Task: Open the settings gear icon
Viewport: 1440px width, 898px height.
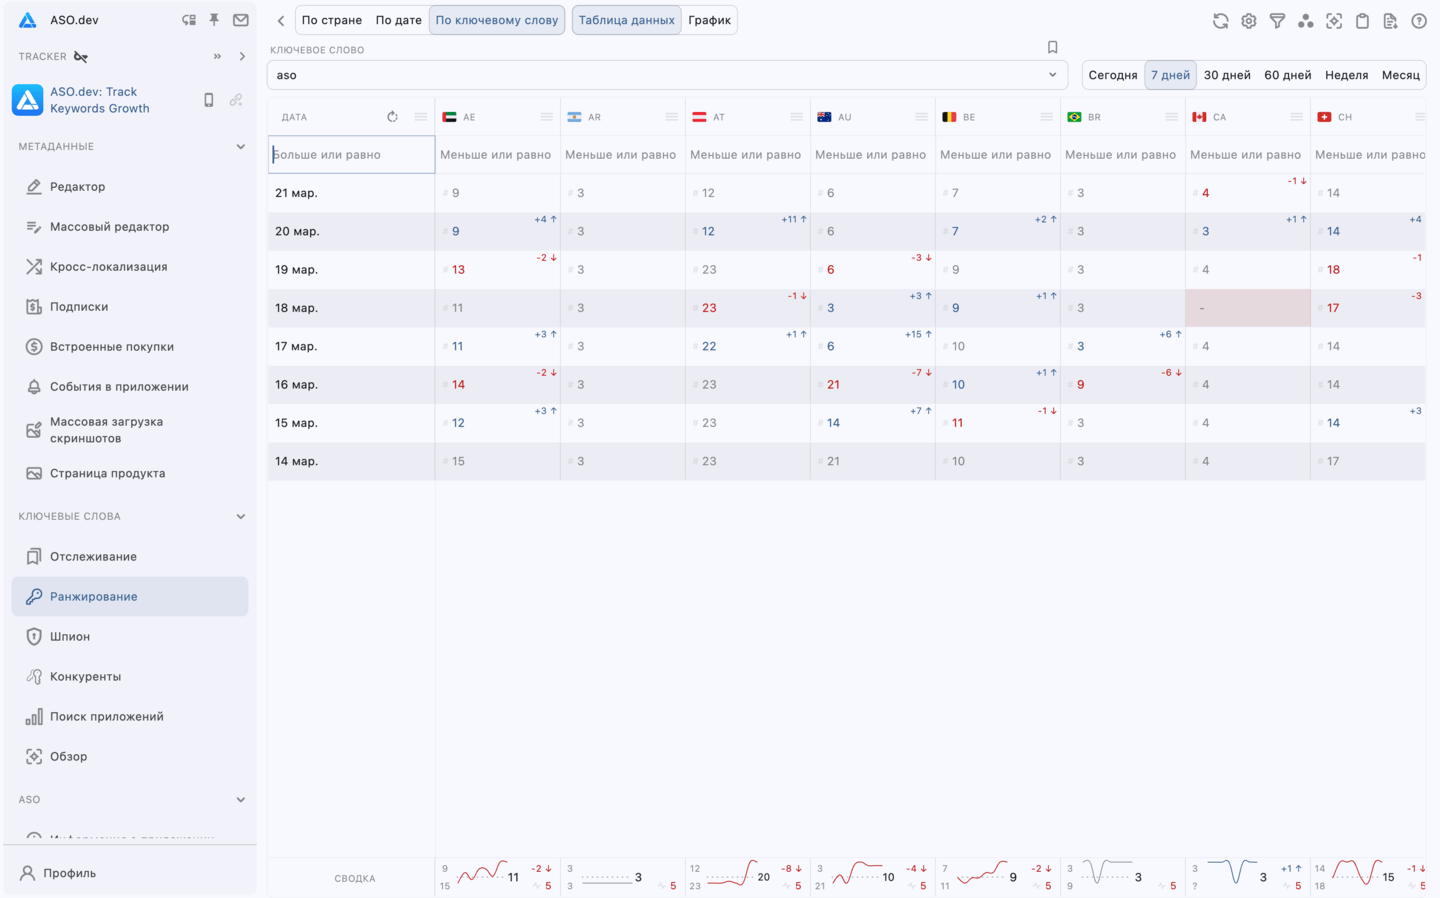Action: pyautogui.click(x=1249, y=20)
